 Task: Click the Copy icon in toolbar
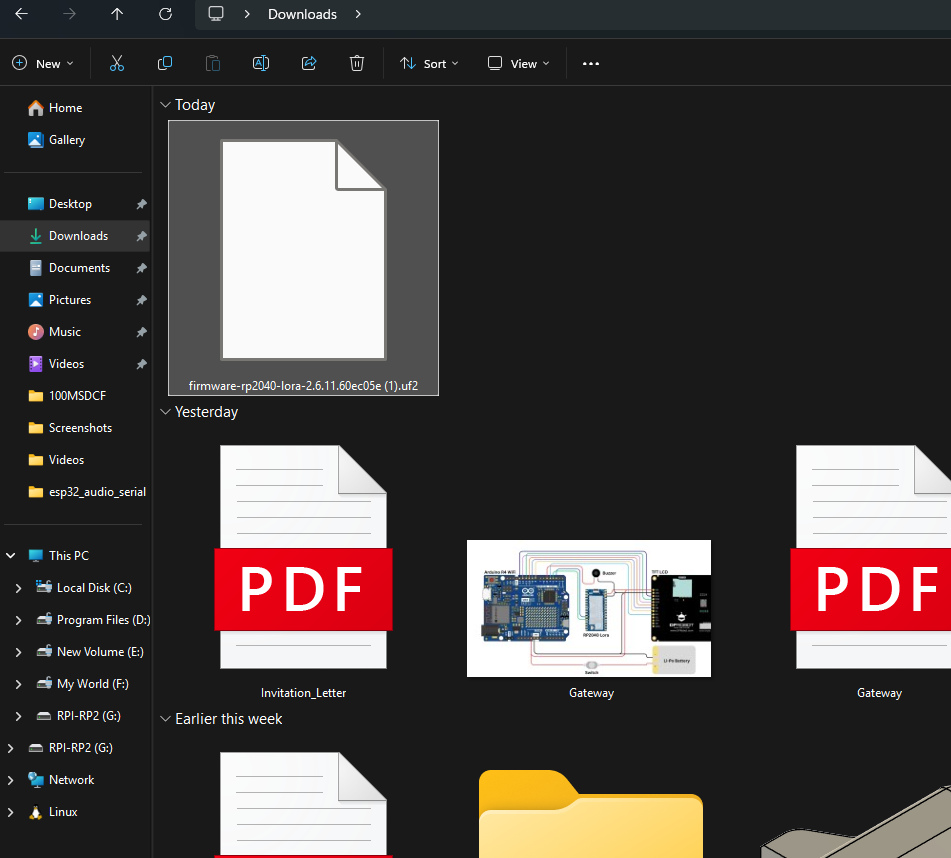click(165, 63)
